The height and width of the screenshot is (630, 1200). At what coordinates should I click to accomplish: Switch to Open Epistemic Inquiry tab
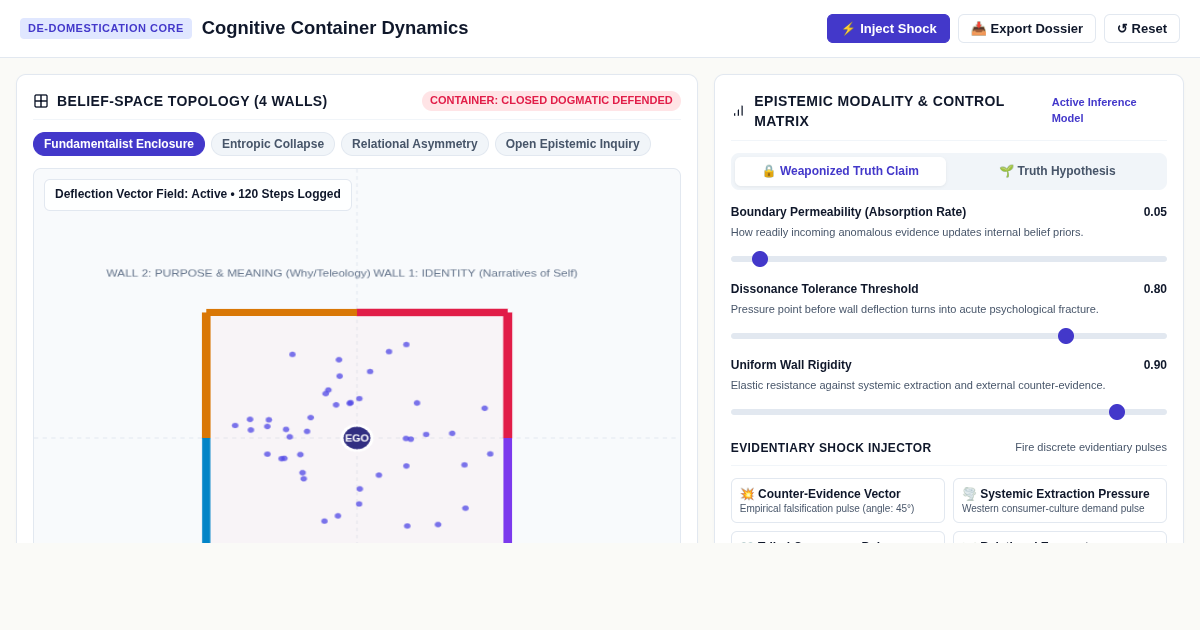click(x=573, y=144)
